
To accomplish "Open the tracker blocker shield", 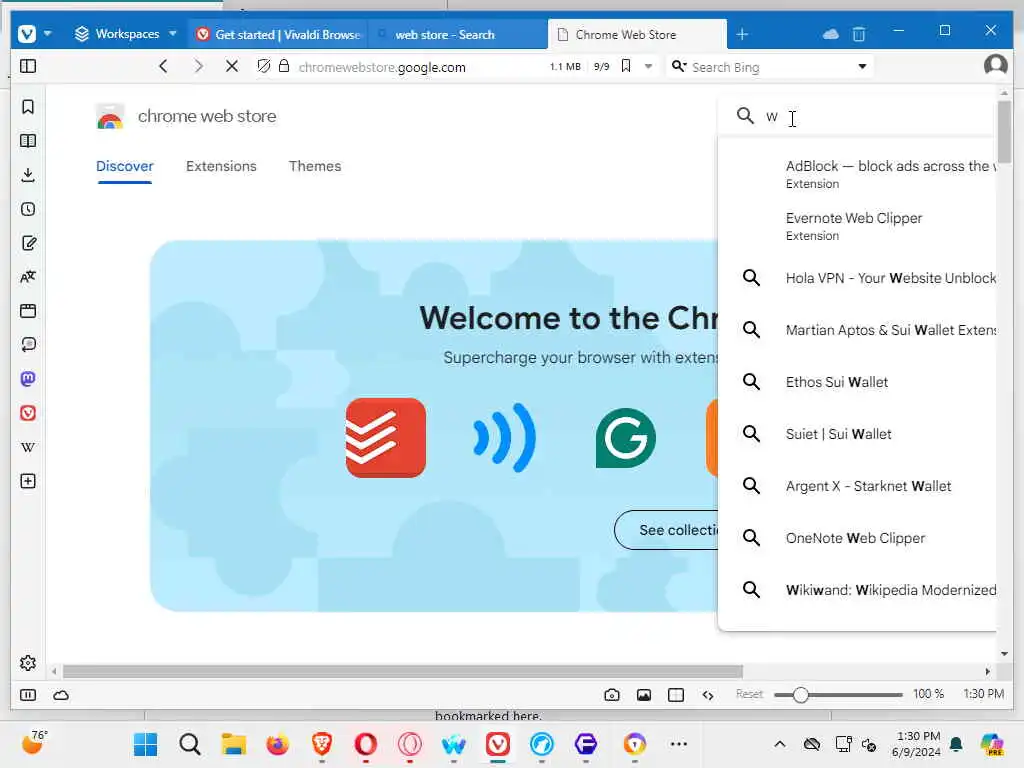I will 263,66.
